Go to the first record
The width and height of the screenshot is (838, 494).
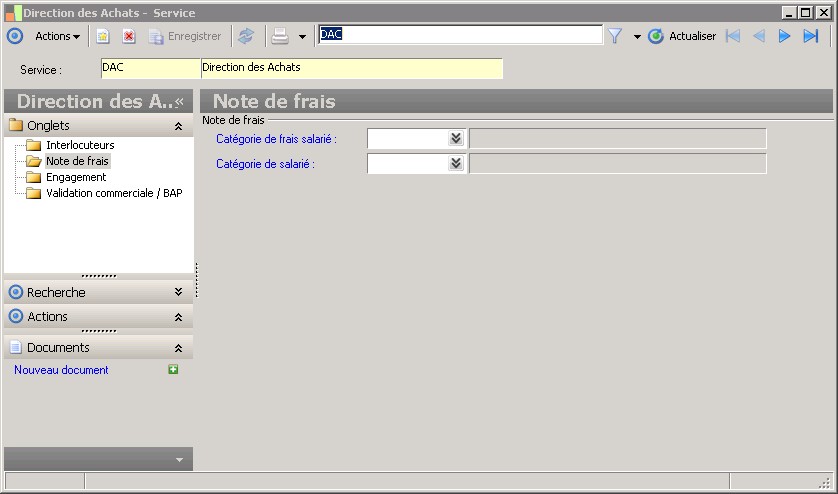(x=733, y=36)
